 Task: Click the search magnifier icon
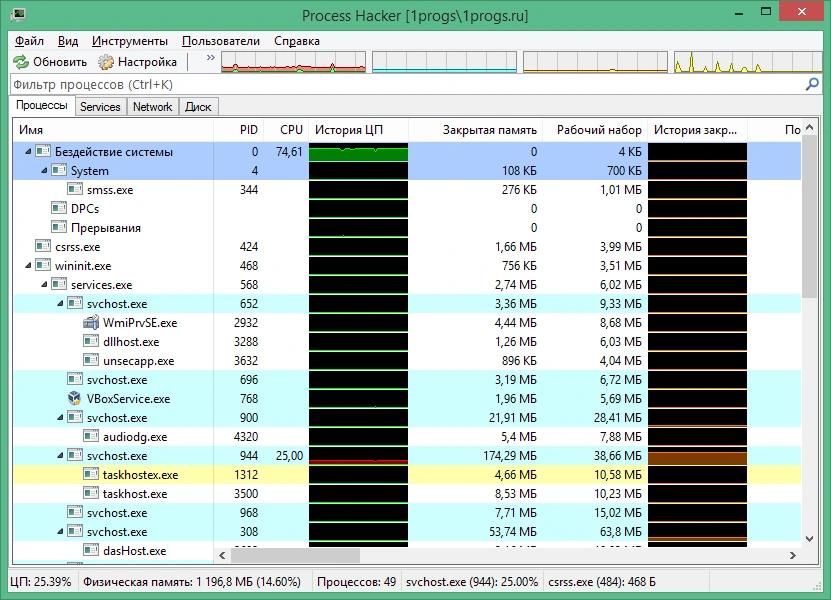tap(812, 84)
